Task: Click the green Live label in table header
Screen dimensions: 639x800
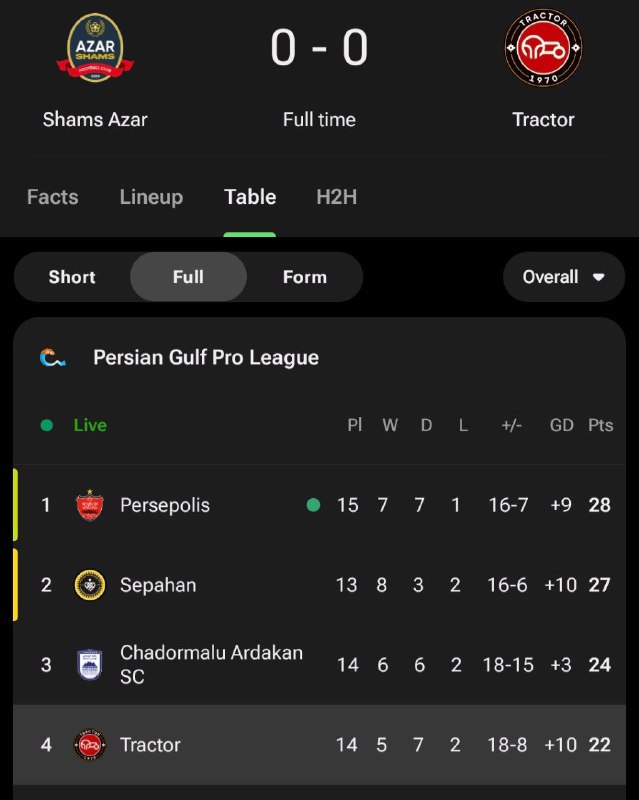Action: (90, 425)
